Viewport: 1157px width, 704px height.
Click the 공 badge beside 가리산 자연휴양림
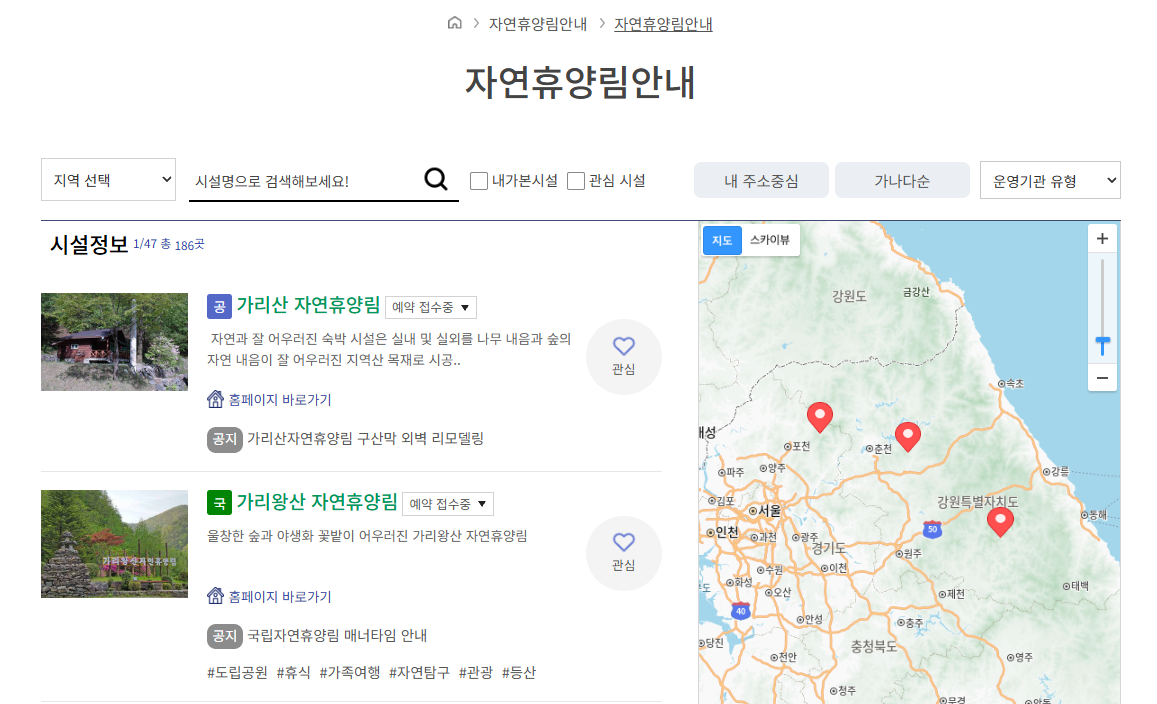click(x=219, y=306)
